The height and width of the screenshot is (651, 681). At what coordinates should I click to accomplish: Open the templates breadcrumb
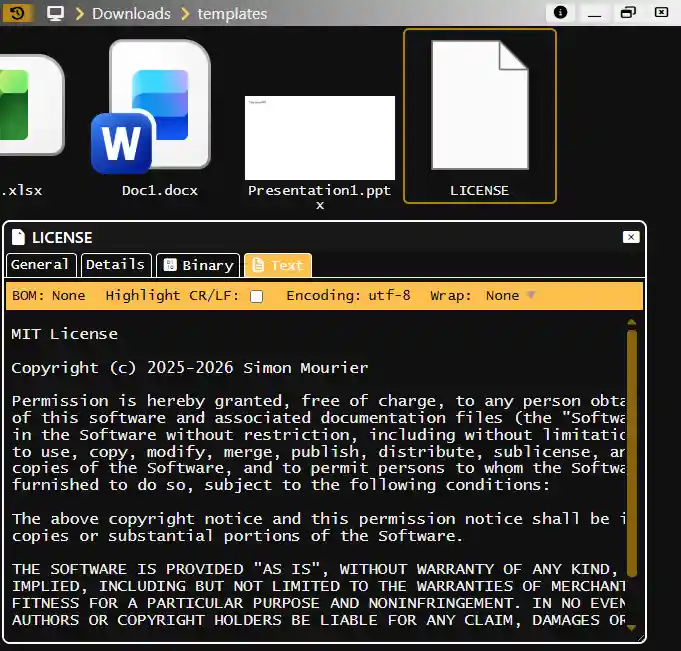coord(232,14)
